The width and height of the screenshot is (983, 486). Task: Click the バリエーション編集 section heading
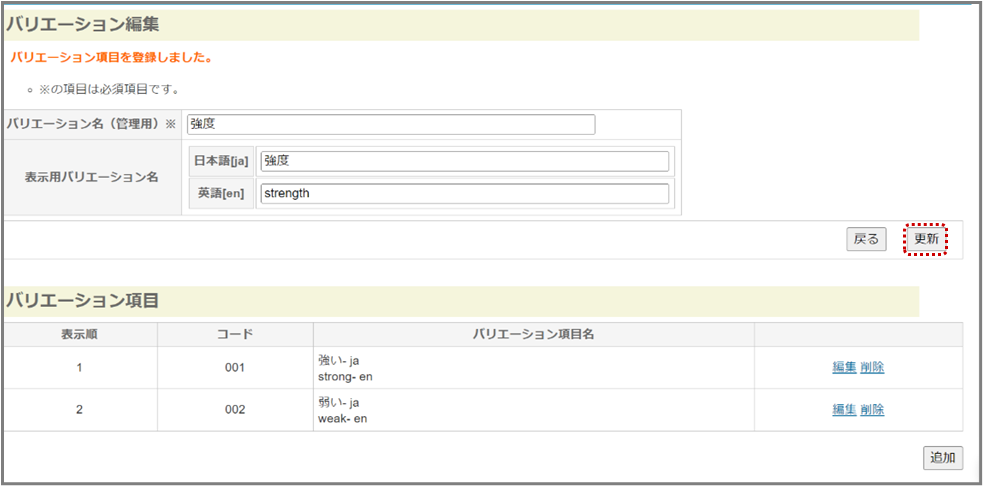[x=82, y=24]
